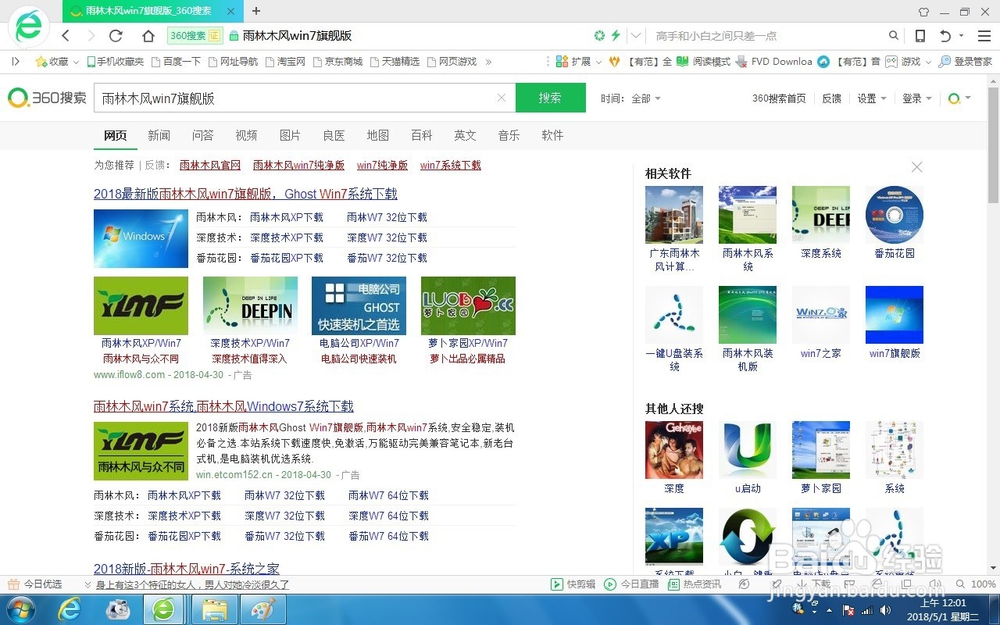Toggle the lightning speed-mode icon in address bar
Screen dimensions: 1000x625
click(x=616, y=34)
